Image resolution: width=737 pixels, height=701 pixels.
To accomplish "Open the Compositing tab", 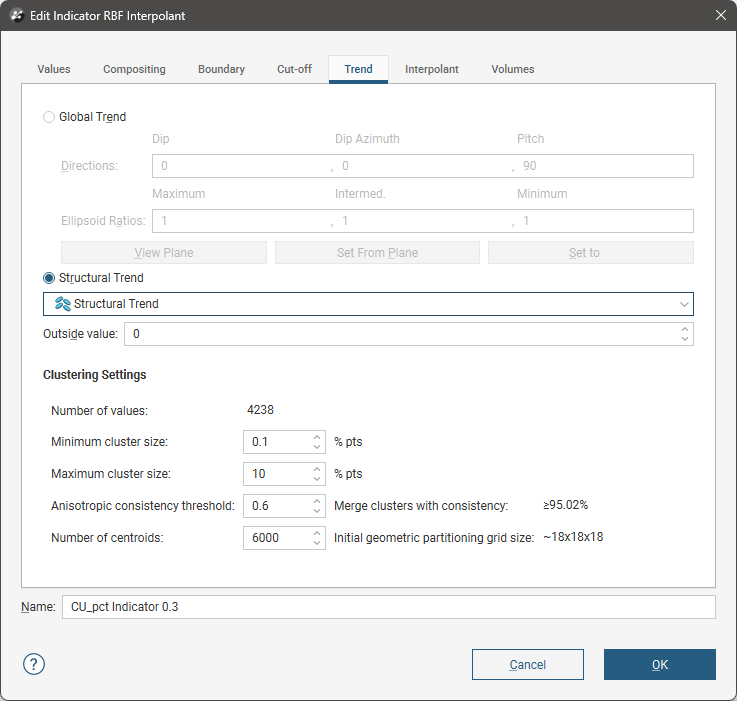I will pyautogui.click(x=134, y=70).
